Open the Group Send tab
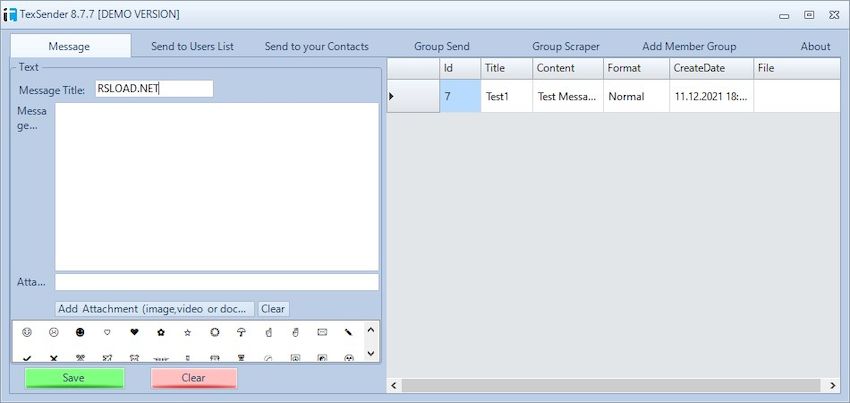The height and width of the screenshot is (403, 850). click(x=442, y=47)
